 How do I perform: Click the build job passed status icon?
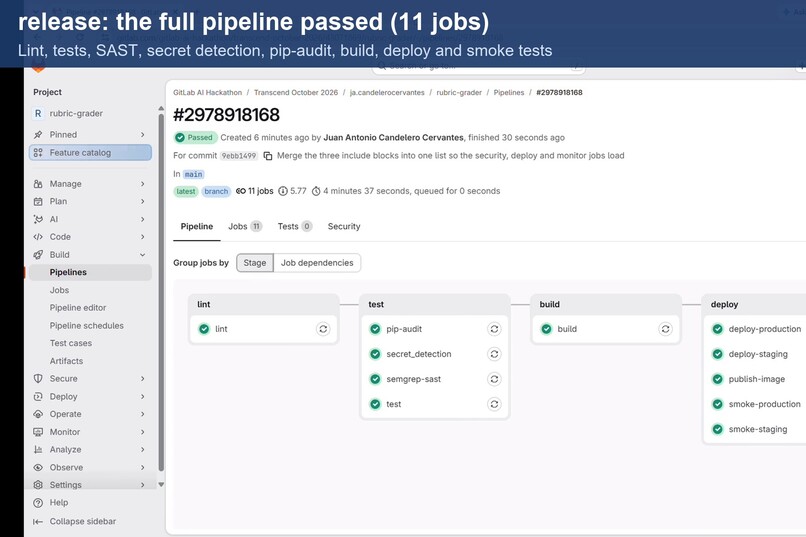tap(546, 329)
